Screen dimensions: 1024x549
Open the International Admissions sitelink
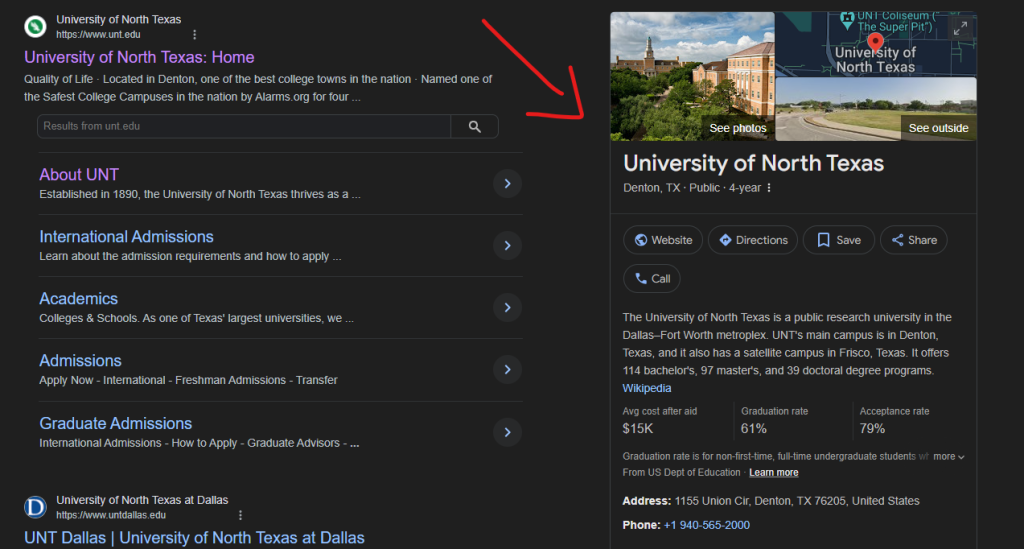(x=126, y=236)
